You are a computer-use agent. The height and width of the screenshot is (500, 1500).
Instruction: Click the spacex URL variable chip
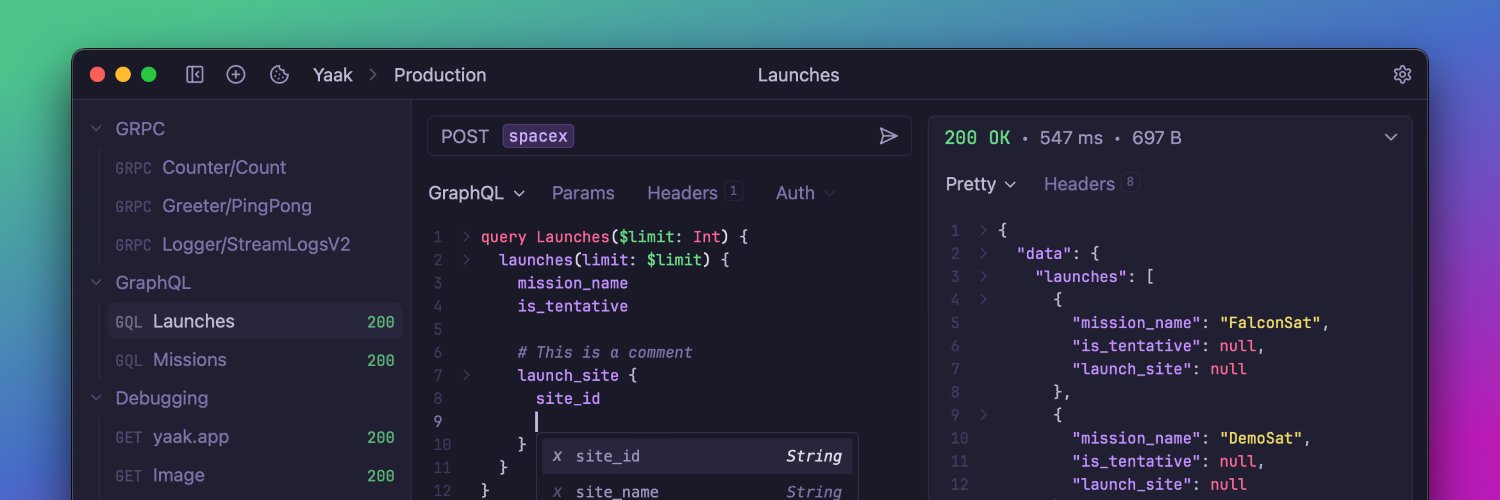(x=538, y=136)
